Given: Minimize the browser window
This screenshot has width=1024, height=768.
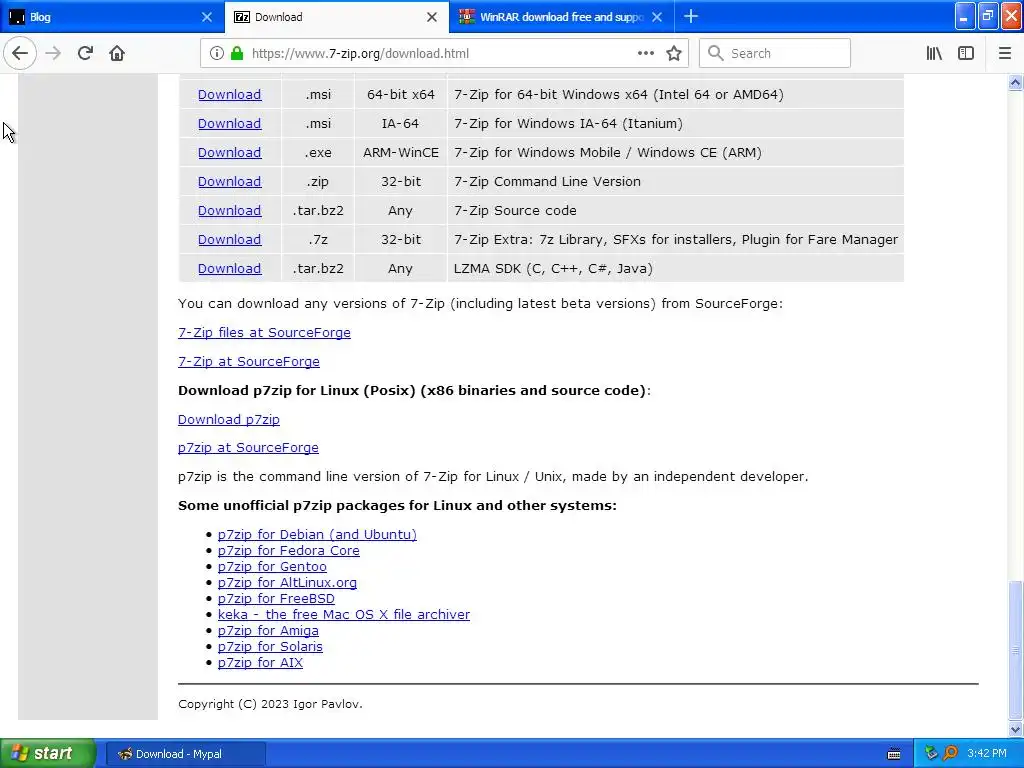Looking at the screenshot, I should 965,16.
